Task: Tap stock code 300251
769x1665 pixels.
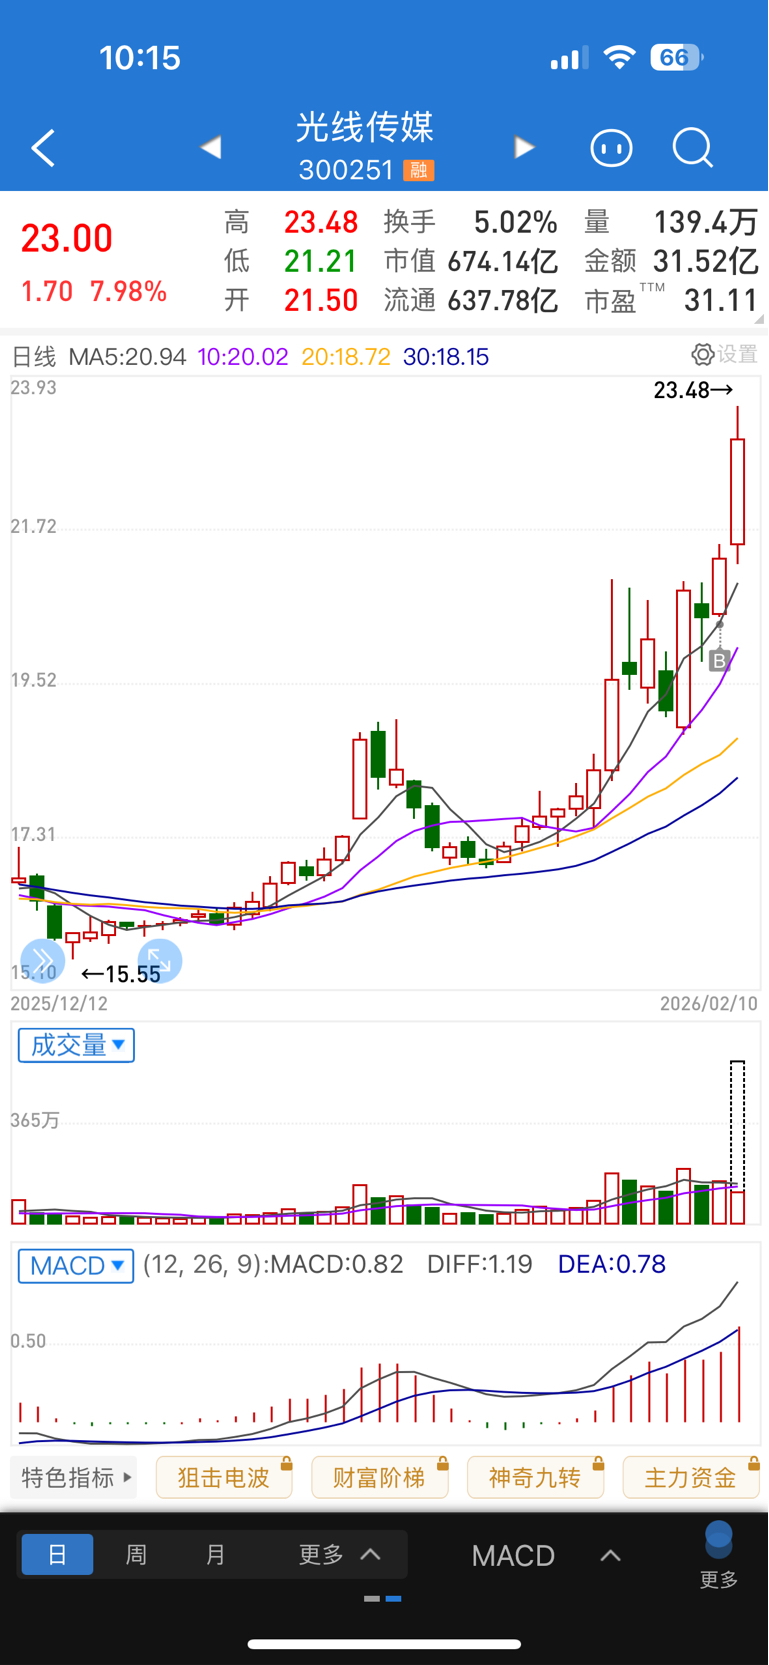Action: [x=346, y=170]
